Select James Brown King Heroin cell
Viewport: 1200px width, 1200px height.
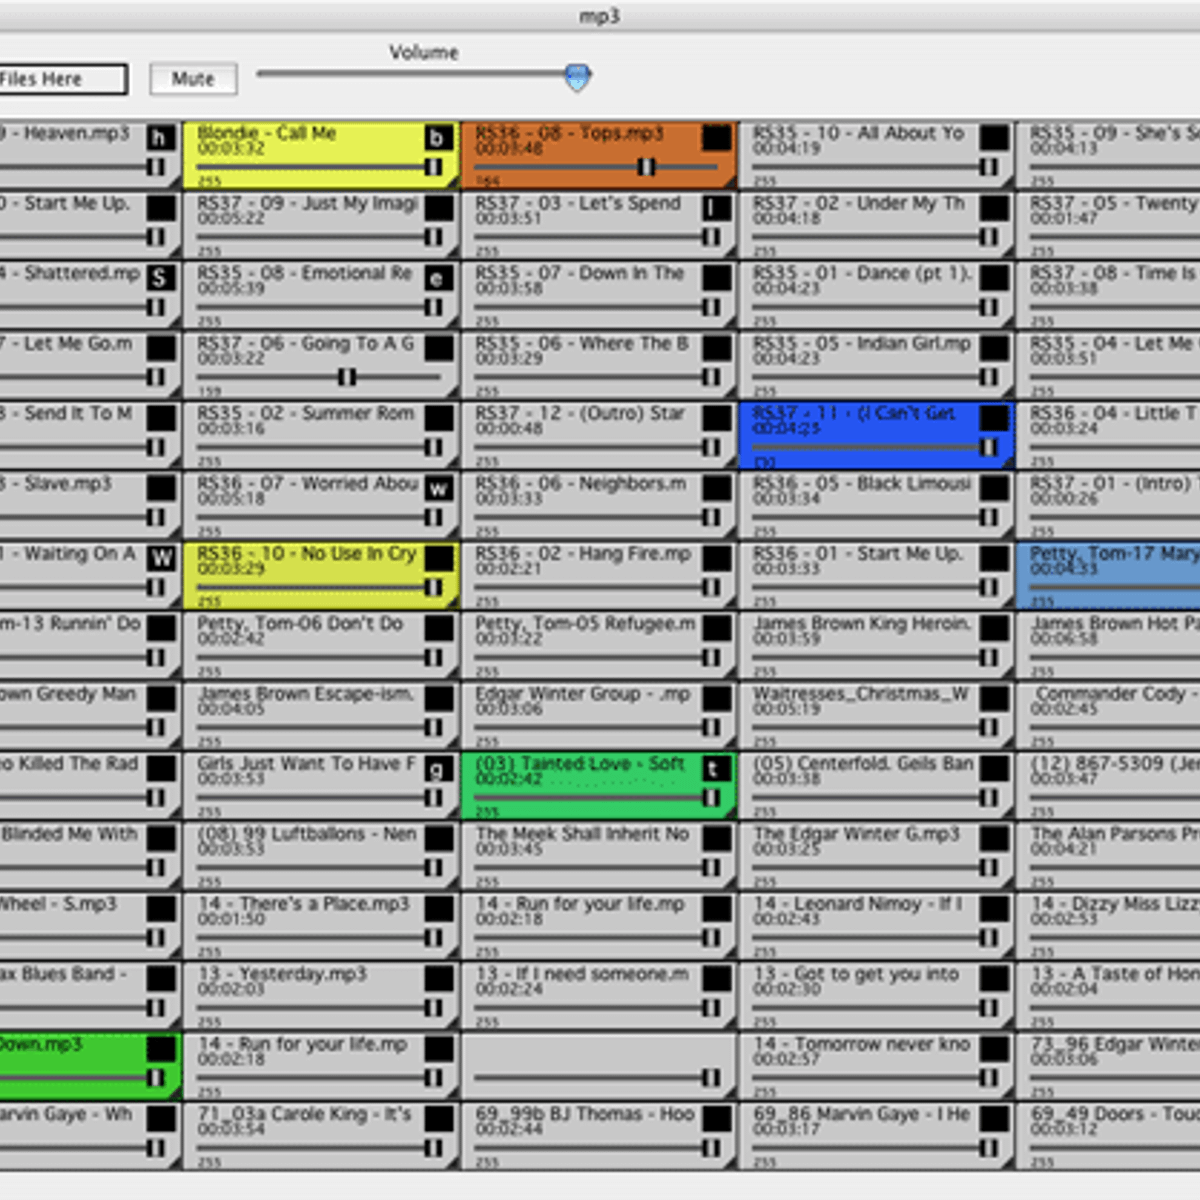877,645
